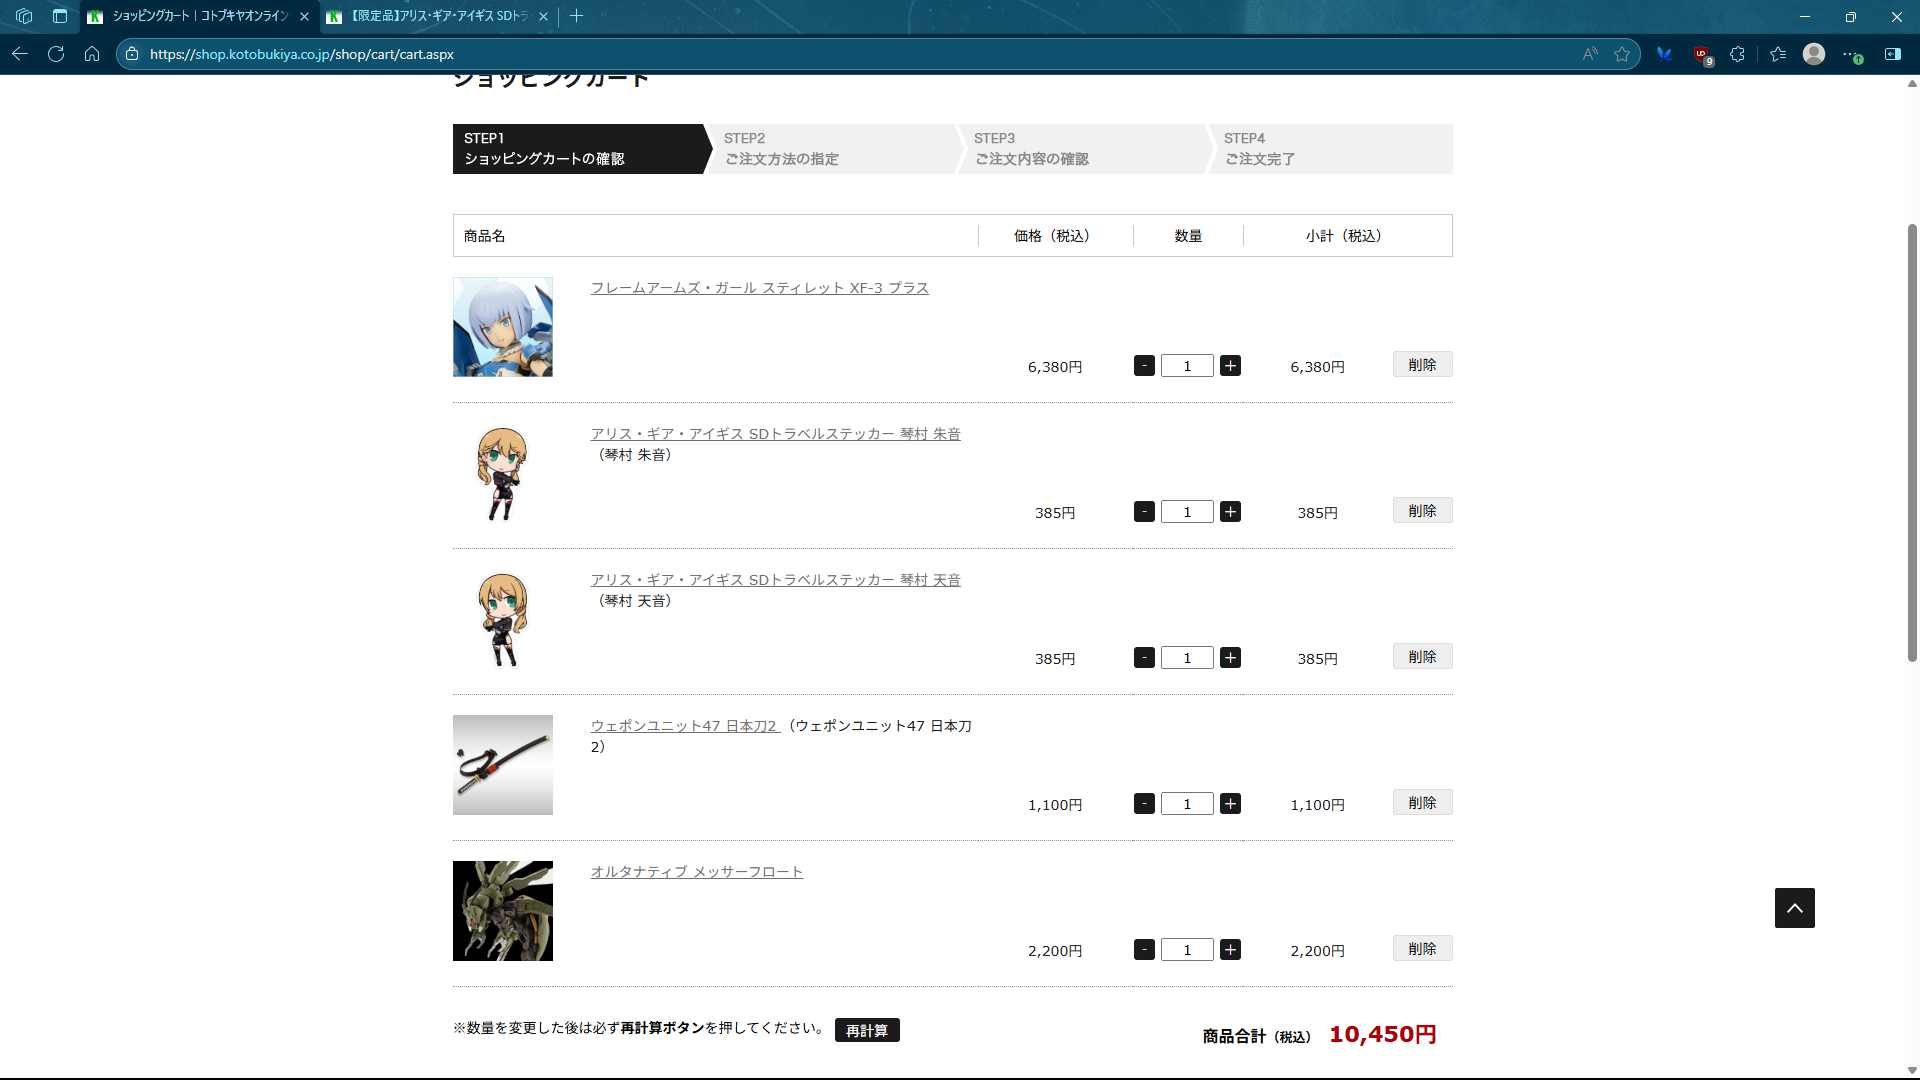Decrease quantity of 琴村 天音 sticker
The height and width of the screenshot is (1080, 1920).
pos(1145,658)
